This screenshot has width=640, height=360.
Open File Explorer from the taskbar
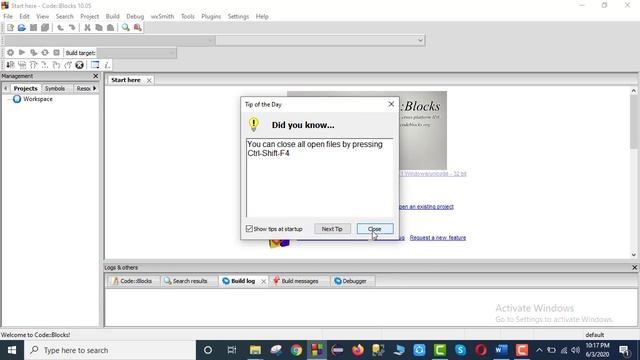pyautogui.click(x=256, y=350)
